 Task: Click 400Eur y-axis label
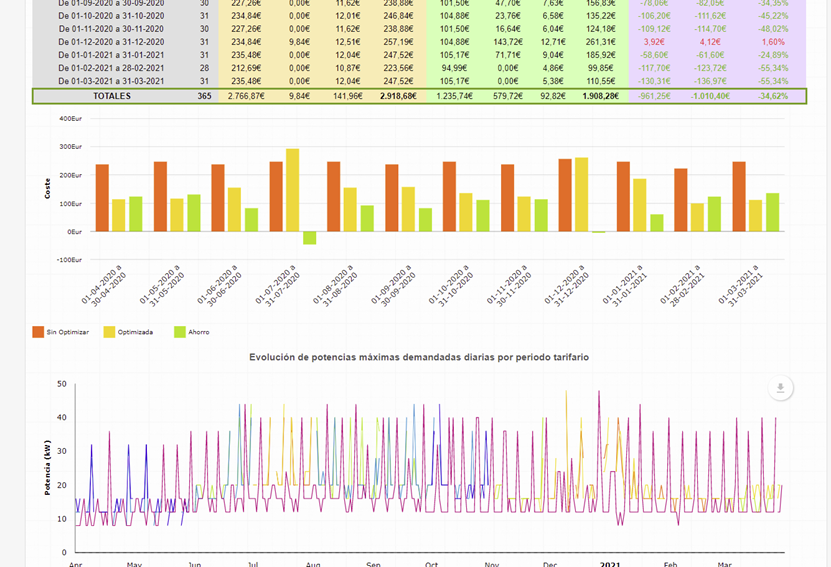[x=70, y=119]
